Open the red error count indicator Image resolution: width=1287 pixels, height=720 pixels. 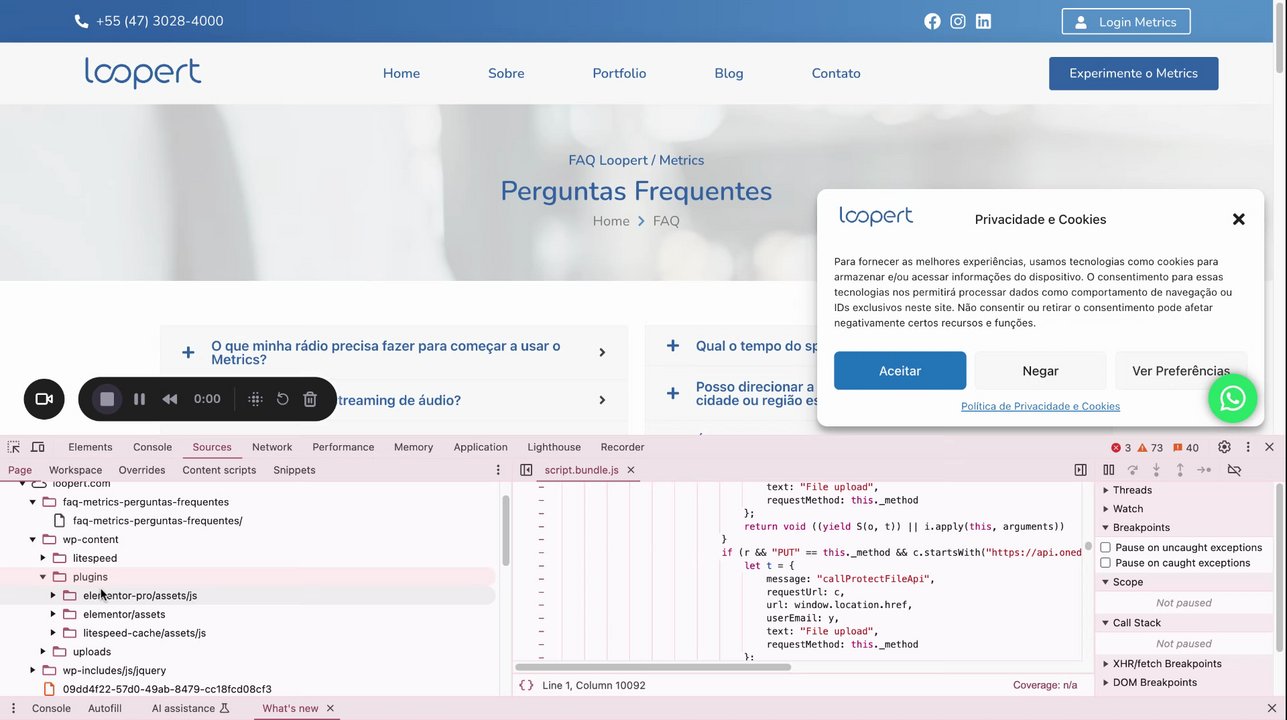point(1121,447)
